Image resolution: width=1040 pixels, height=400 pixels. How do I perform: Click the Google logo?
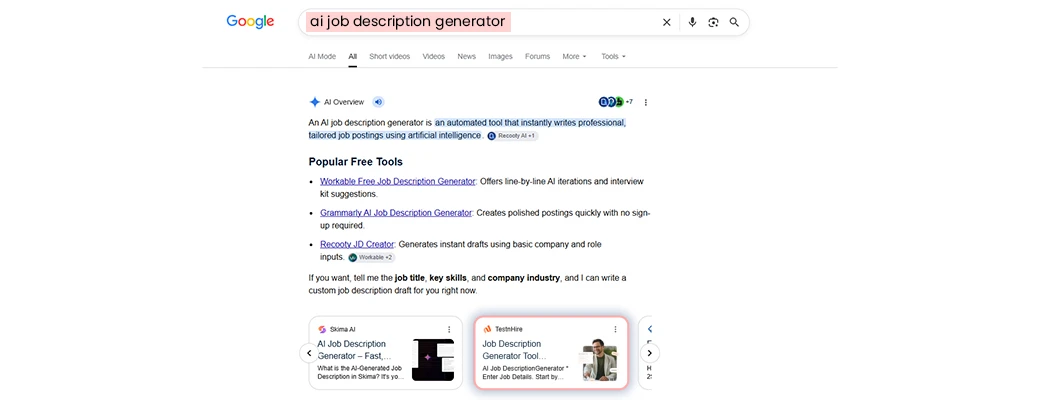point(250,21)
